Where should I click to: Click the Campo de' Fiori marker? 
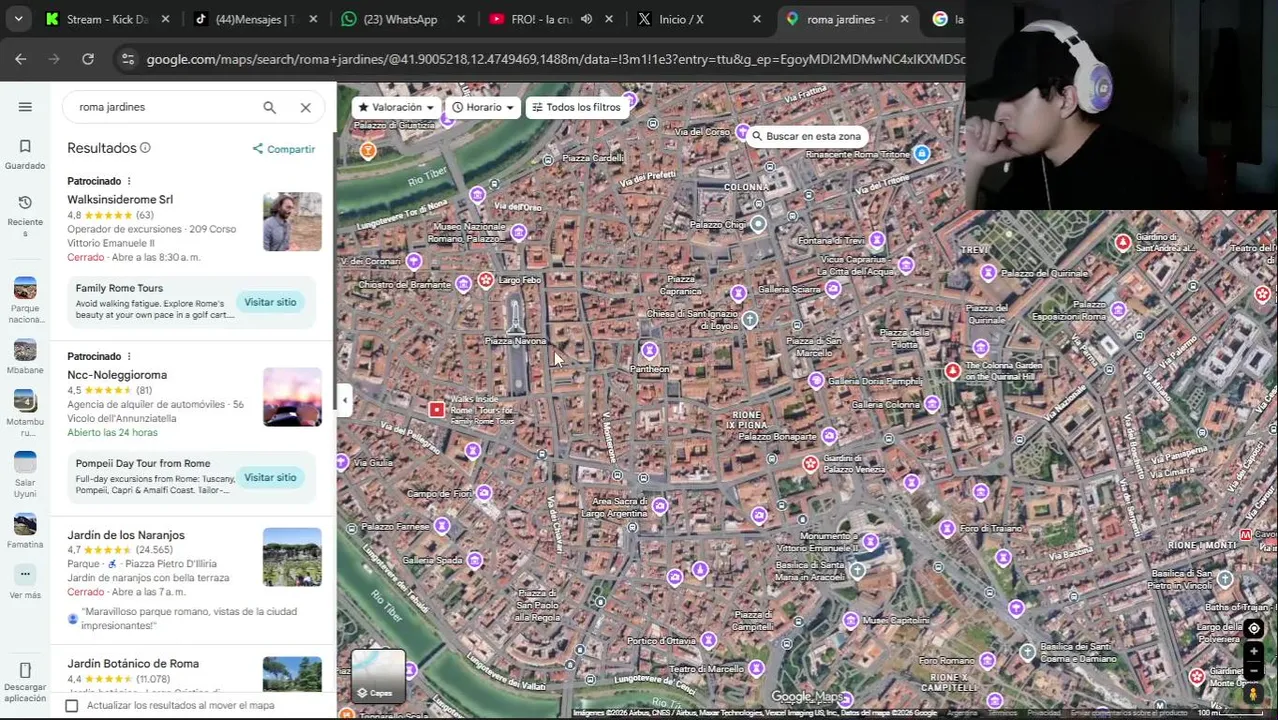click(484, 492)
